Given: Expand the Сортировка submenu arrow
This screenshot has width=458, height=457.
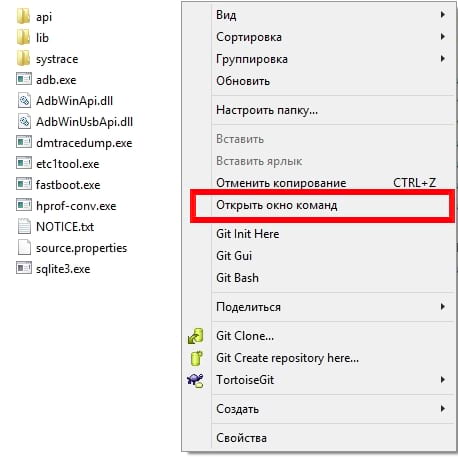Looking at the screenshot, I should (x=443, y=37).
